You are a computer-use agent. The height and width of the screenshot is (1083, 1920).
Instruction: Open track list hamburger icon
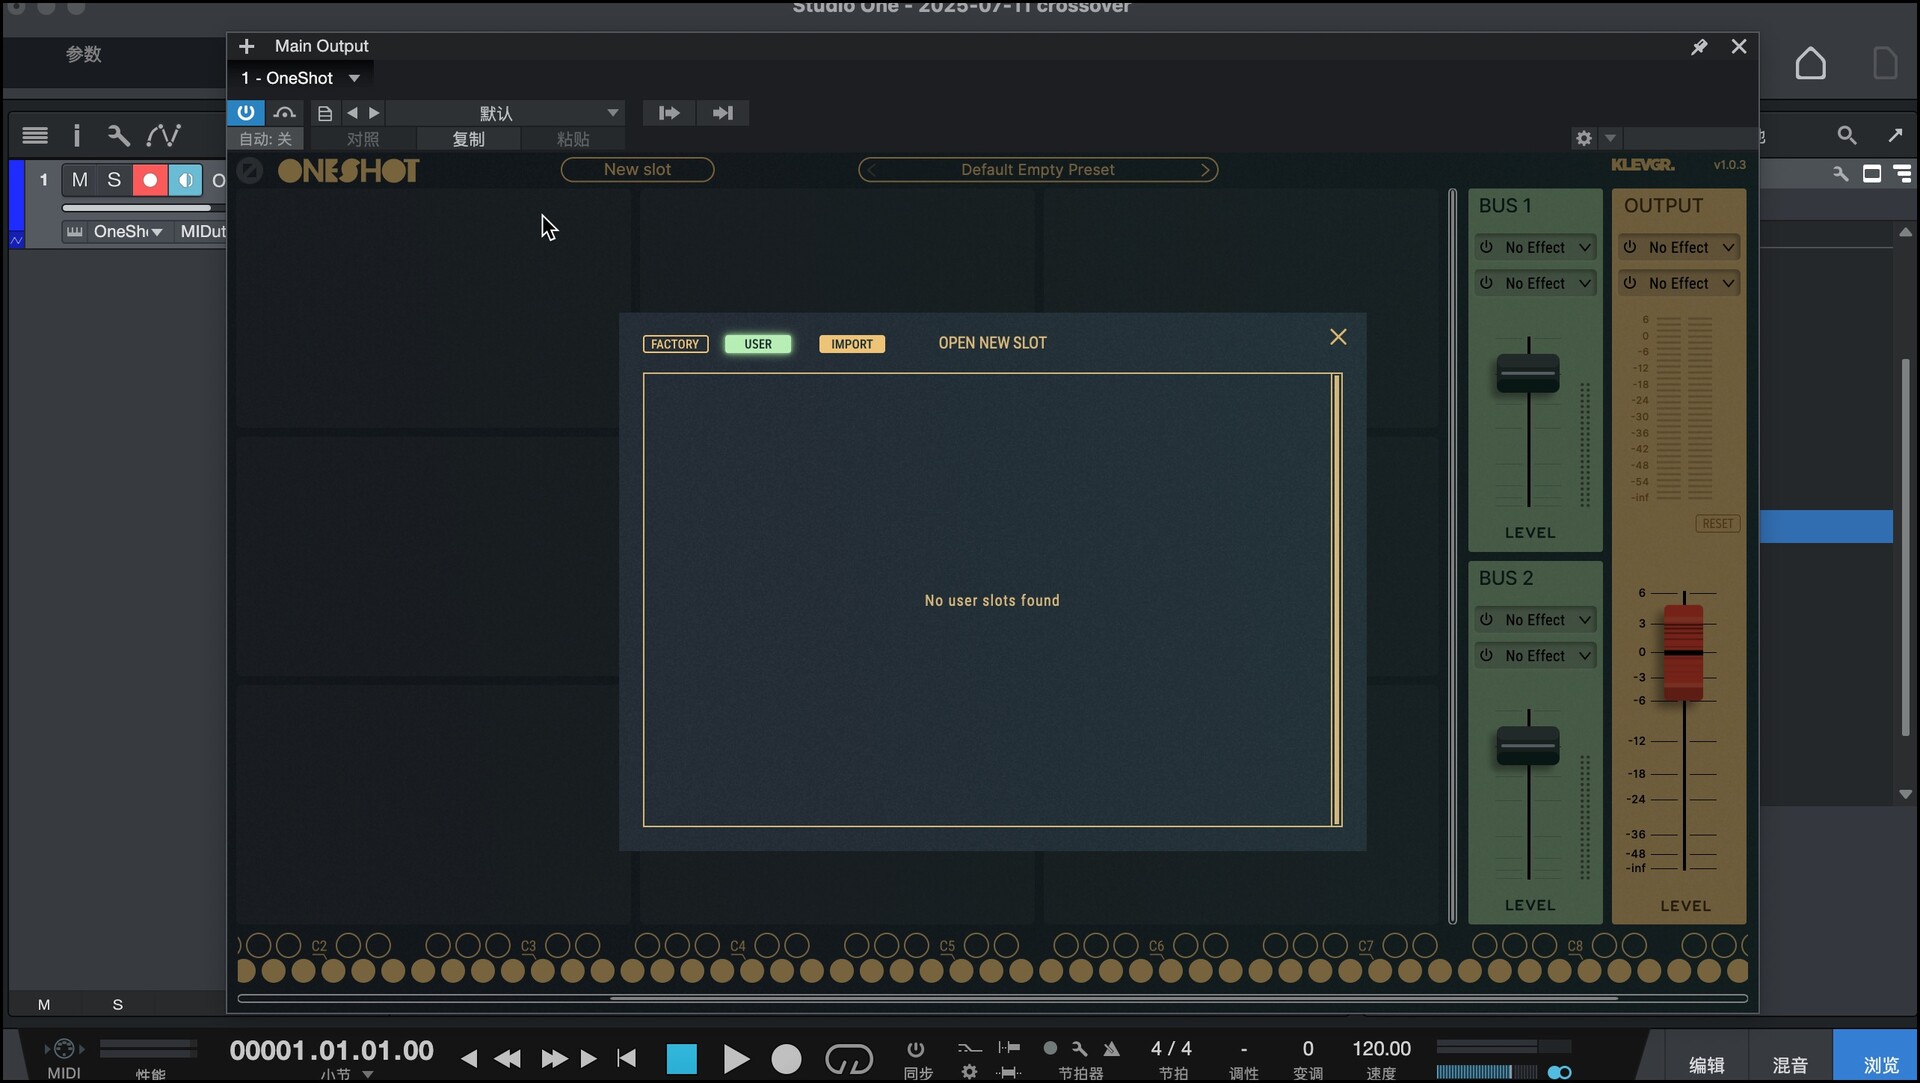pos(35,135)
